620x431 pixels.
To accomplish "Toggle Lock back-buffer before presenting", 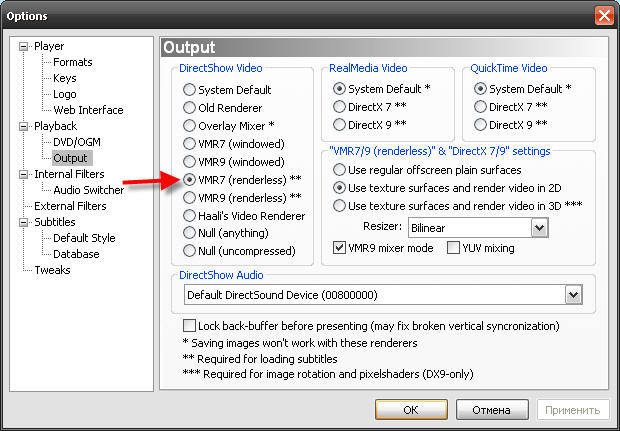I will [x=190, y=326].
